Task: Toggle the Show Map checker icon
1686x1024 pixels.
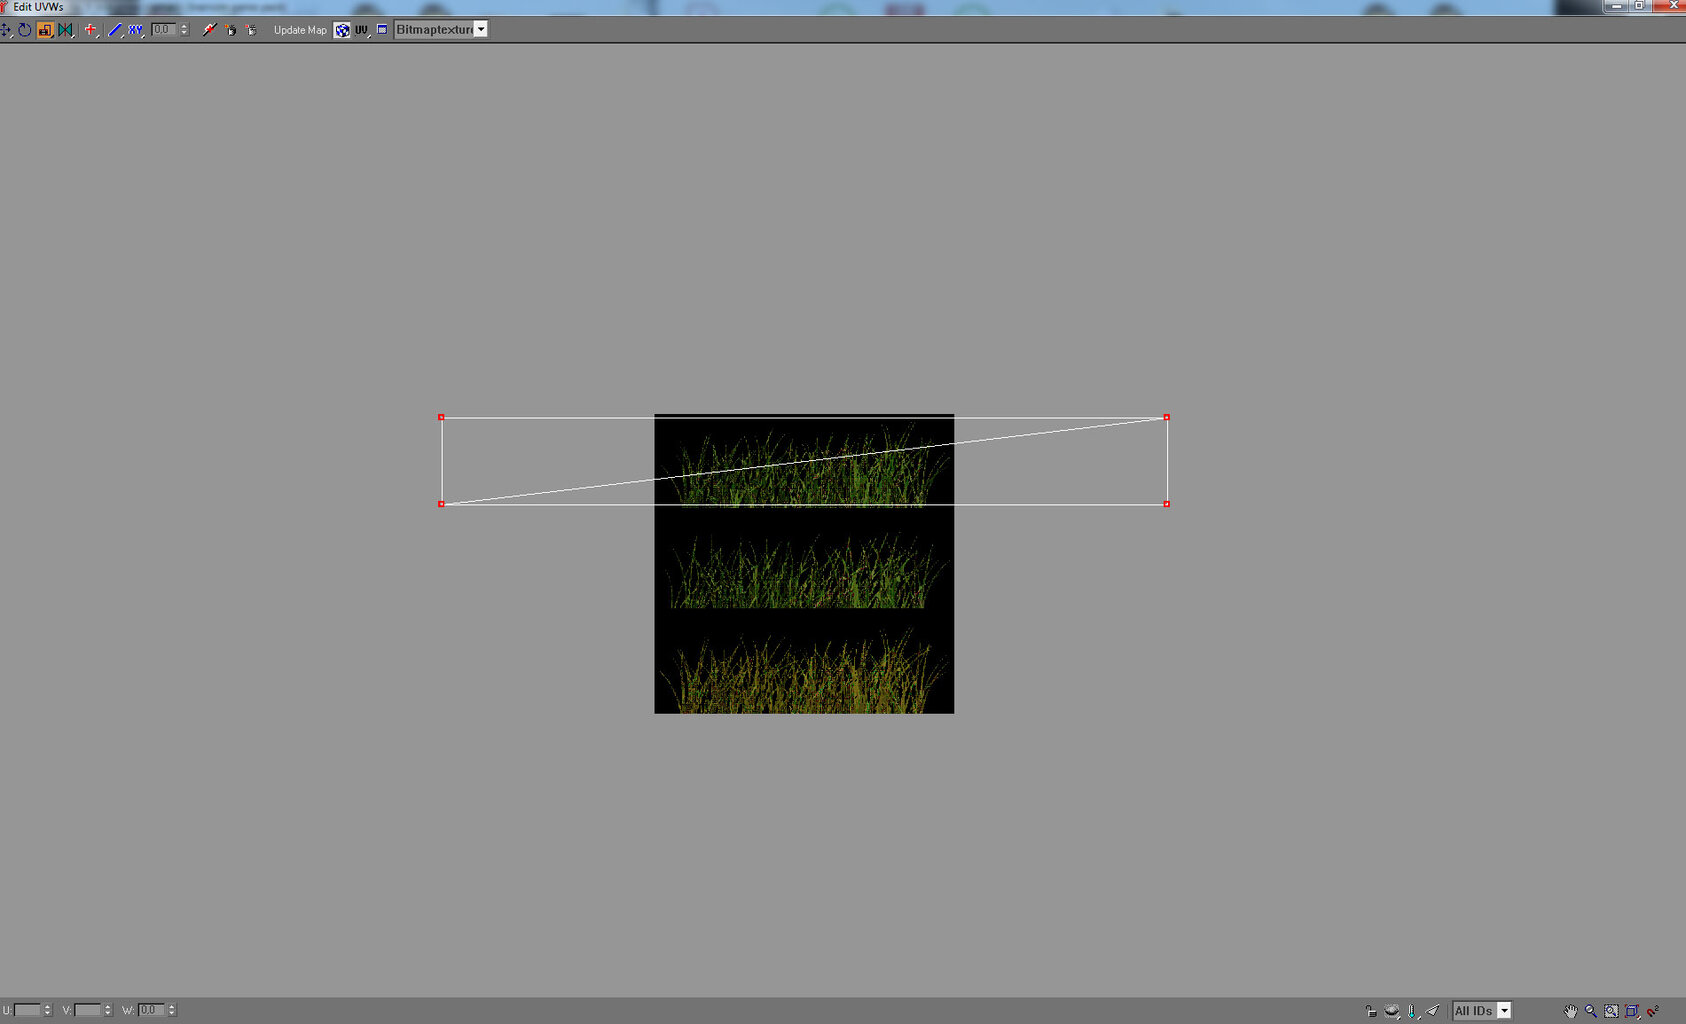Action: pos(342,30)
